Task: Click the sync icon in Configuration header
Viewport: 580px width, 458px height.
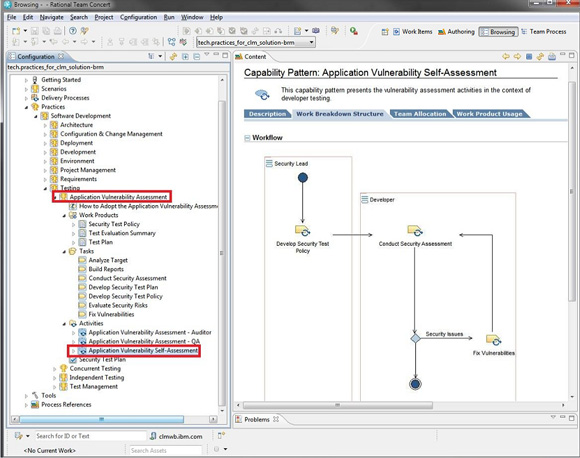Action: 173,57
